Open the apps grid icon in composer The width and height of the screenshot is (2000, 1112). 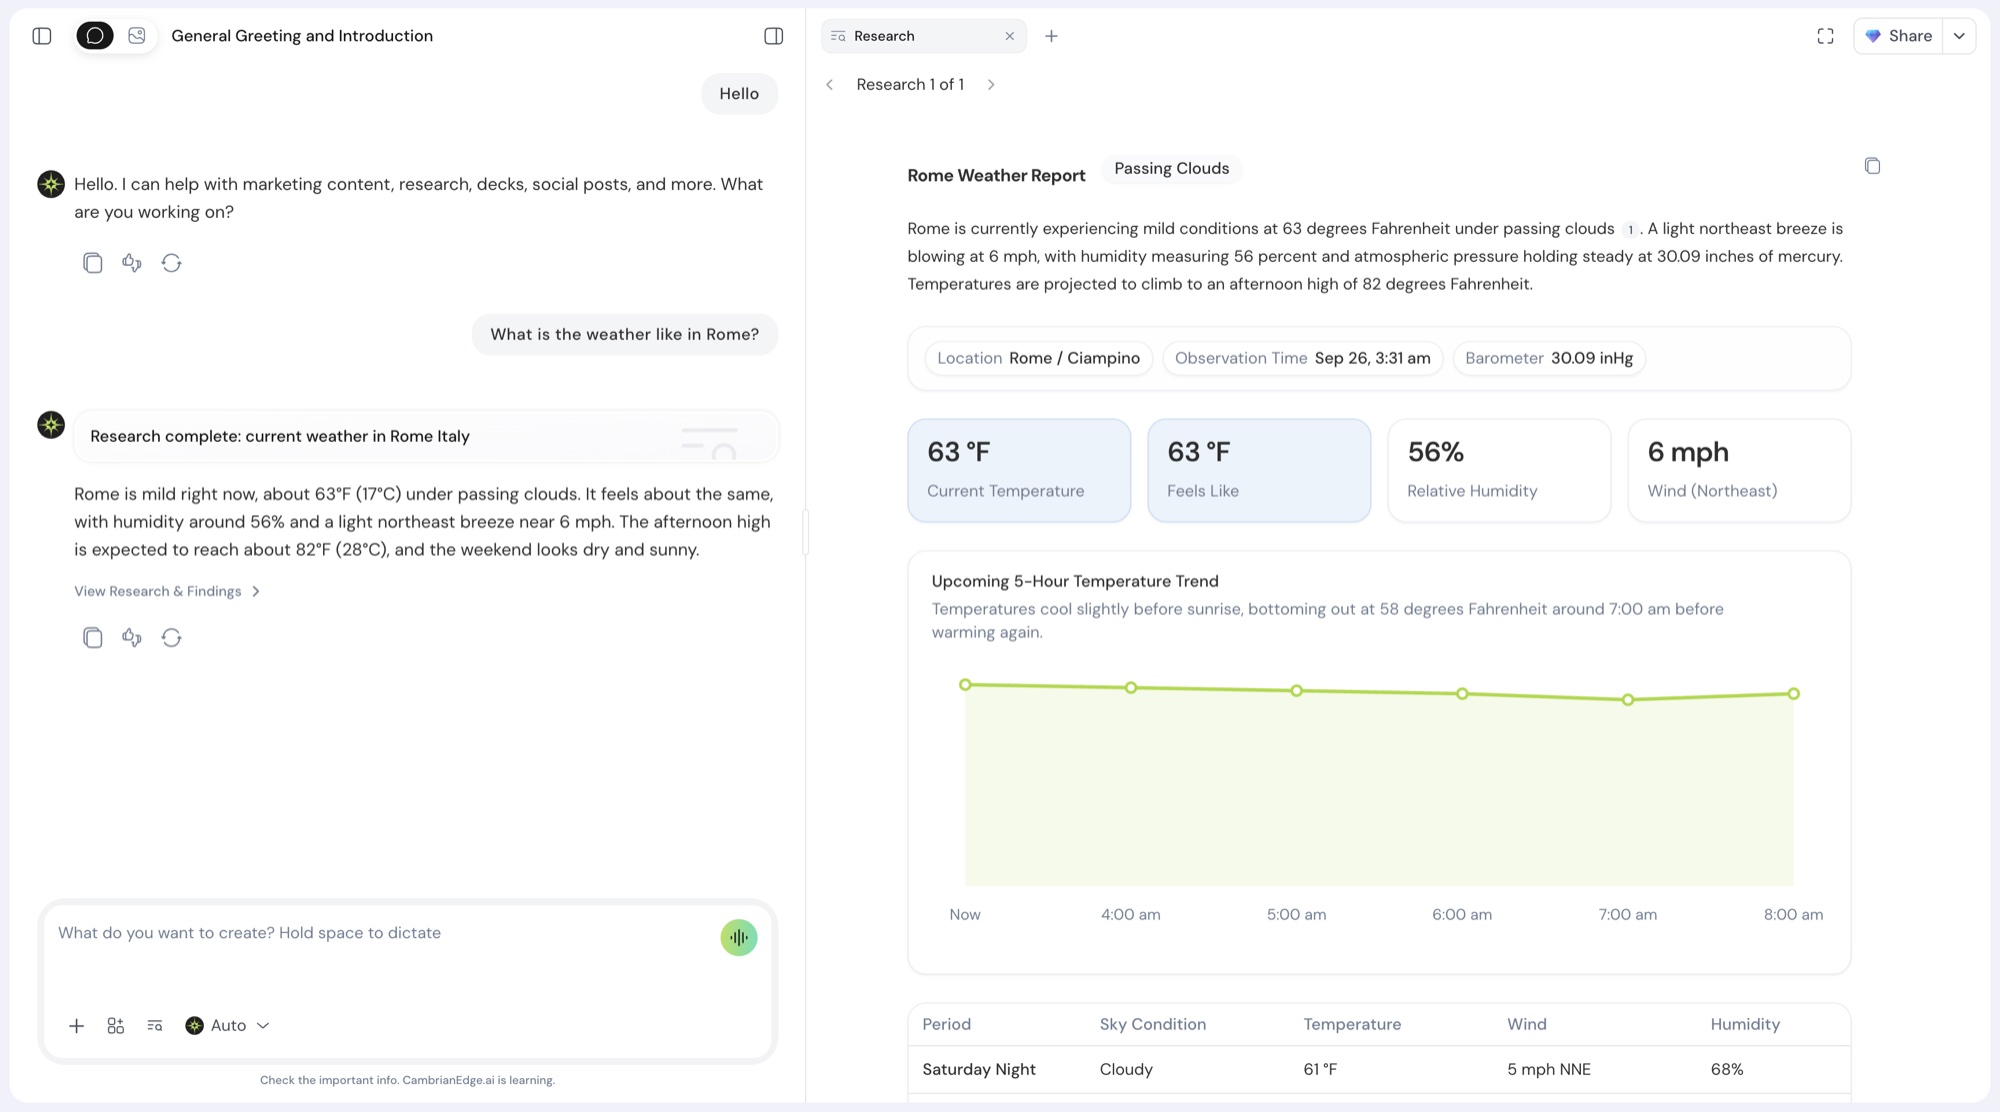click(x=116, y=1026)
